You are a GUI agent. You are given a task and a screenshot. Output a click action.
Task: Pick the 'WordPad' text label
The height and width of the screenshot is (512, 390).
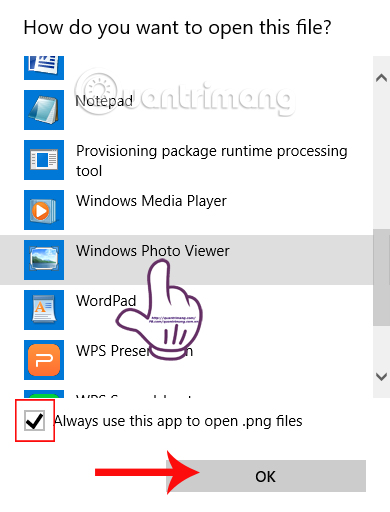106,301
